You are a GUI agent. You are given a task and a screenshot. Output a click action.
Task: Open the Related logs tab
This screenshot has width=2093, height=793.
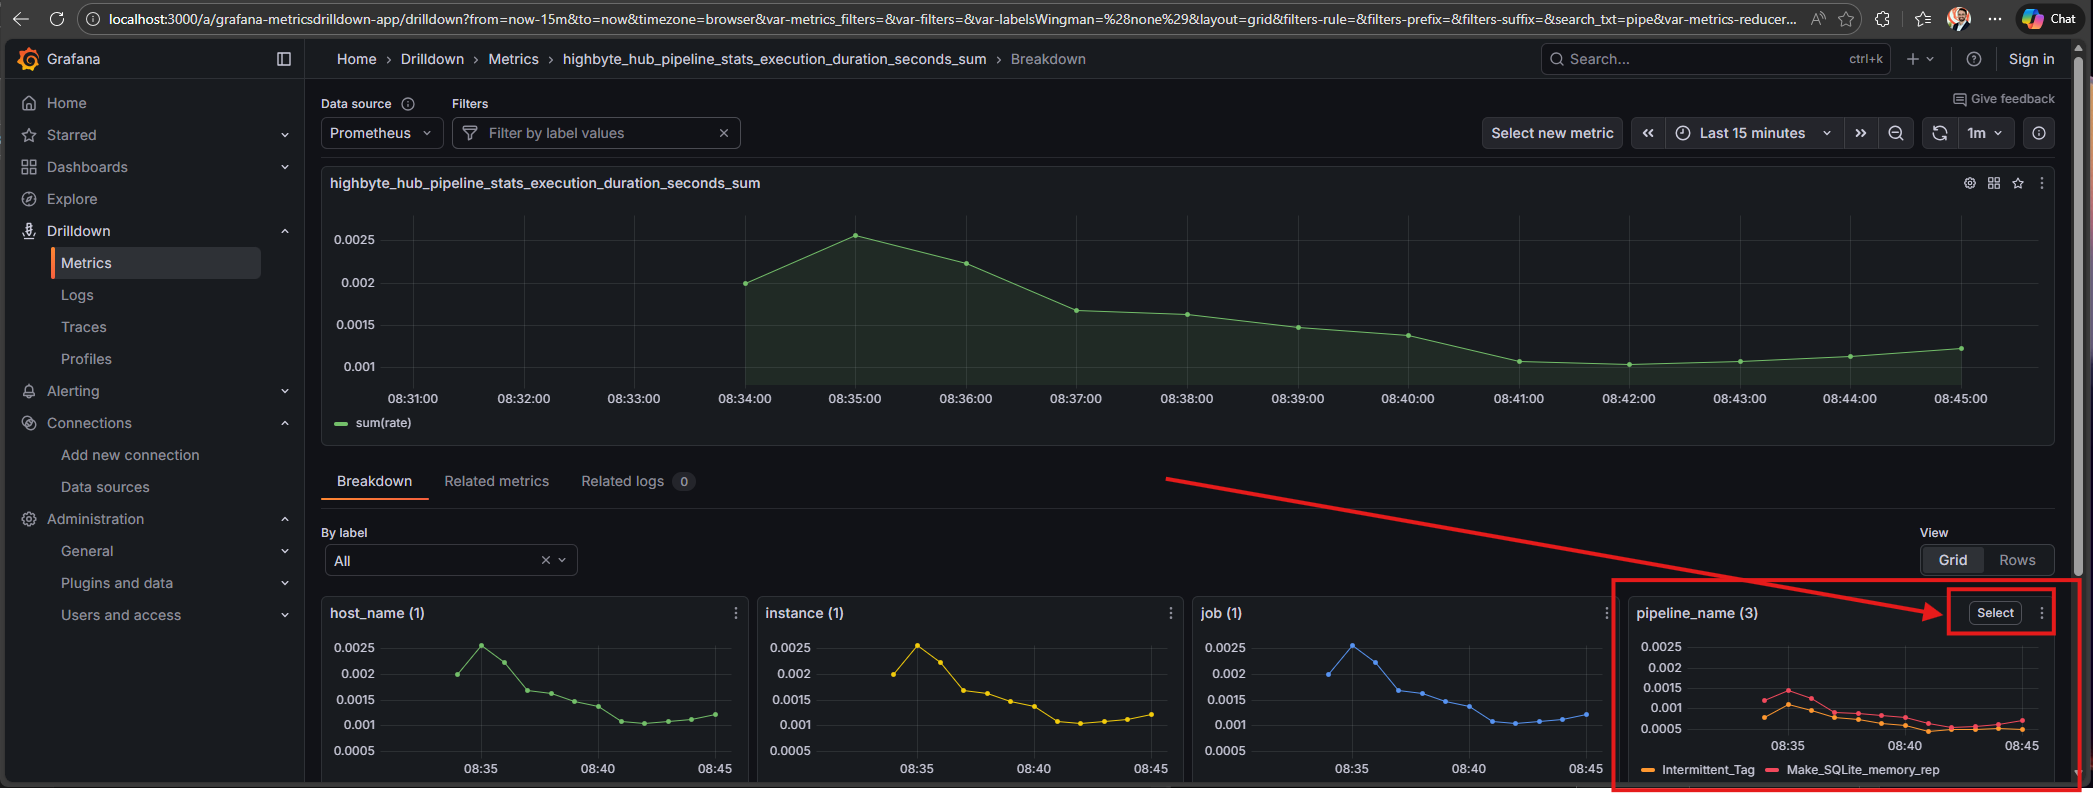(622, 481)
